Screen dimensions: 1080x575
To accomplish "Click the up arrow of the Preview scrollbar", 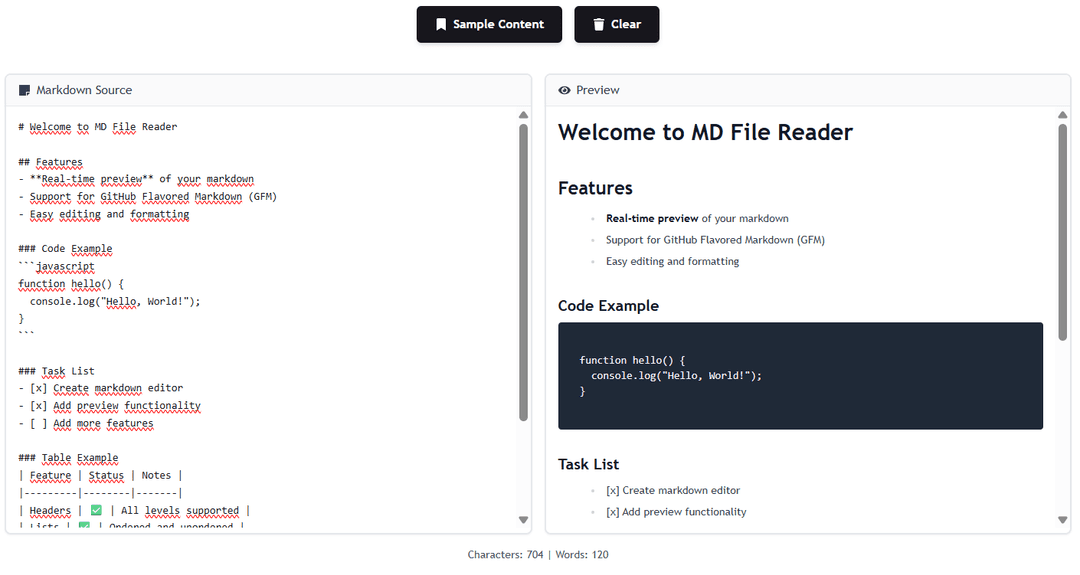I will (x=1063, y=115).
